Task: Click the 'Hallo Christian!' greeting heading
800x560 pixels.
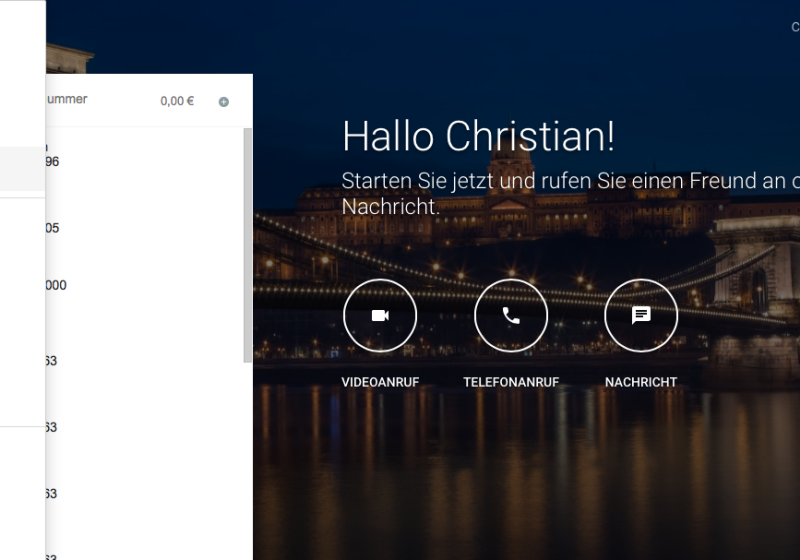Action: (478, 136)
